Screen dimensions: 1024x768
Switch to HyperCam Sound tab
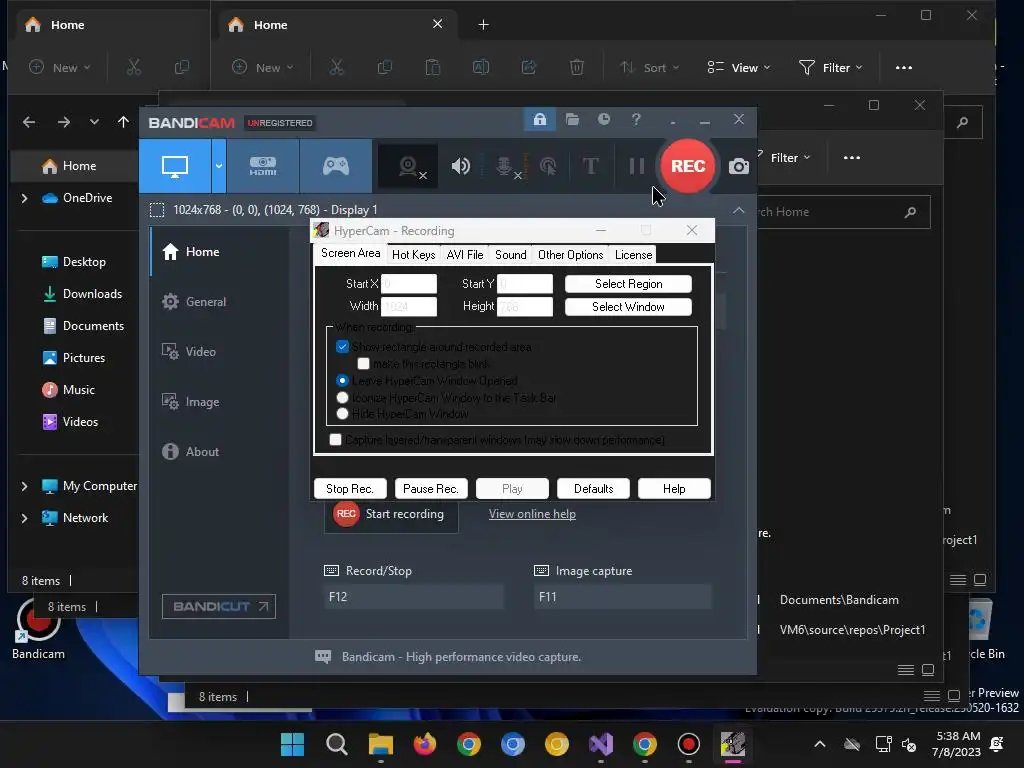[x=511, y=255]
